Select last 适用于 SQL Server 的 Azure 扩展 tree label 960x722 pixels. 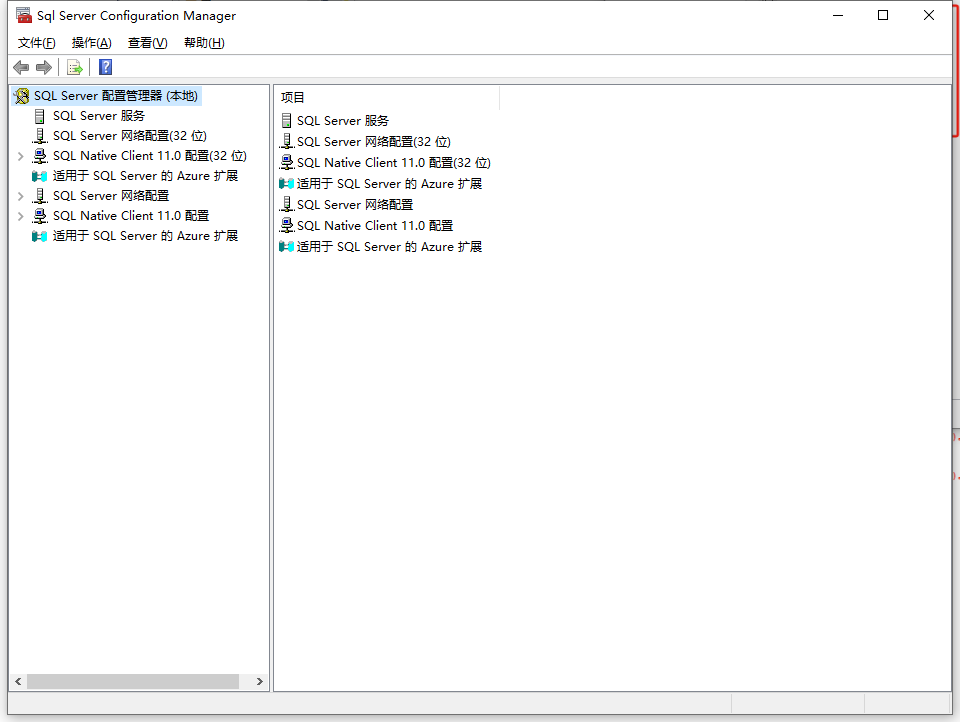[x=145, y=236]
